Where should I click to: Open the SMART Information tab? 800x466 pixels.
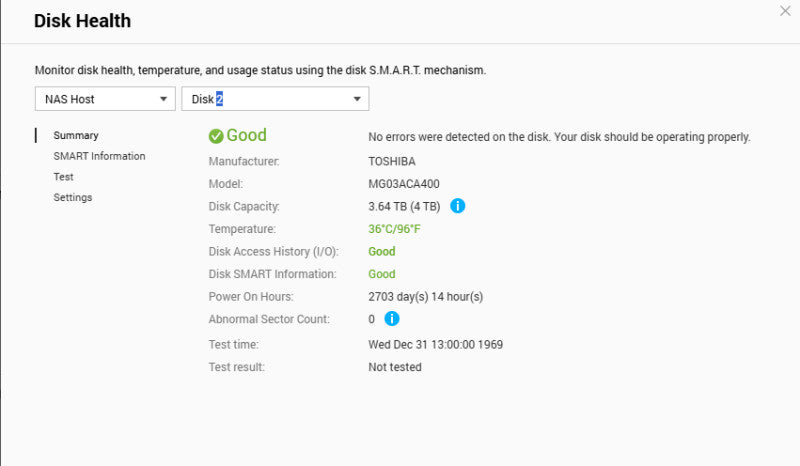tap(99, 156)
